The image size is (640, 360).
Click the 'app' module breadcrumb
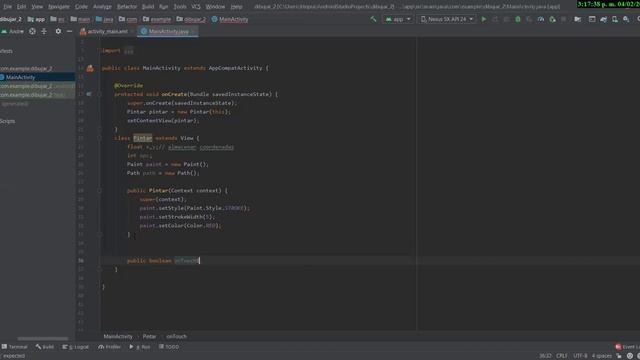(x=36, y=19)
